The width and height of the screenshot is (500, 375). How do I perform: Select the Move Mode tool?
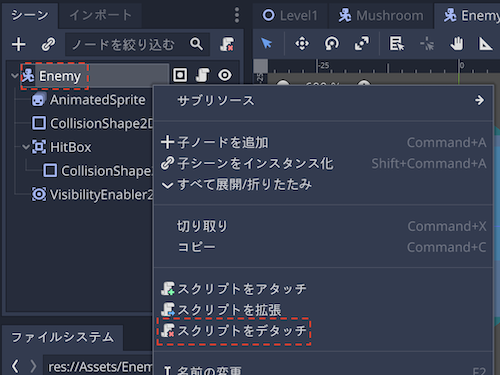pos(302,44)
